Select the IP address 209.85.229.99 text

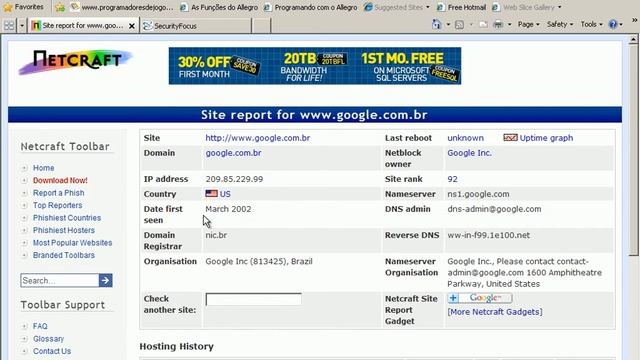tap(234, 179)
